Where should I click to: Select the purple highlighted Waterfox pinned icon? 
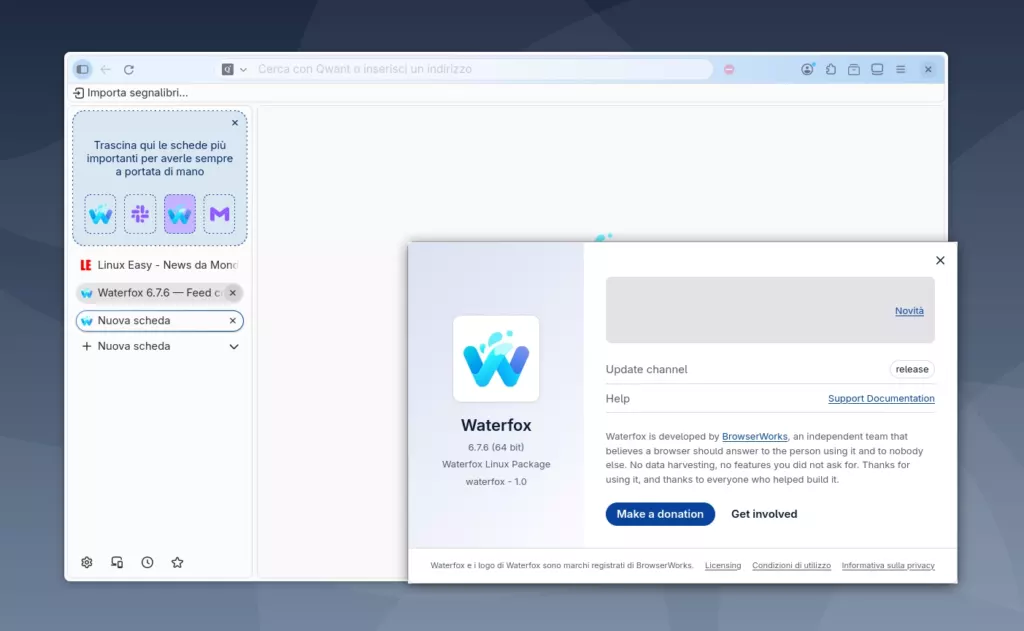[180, 214]
